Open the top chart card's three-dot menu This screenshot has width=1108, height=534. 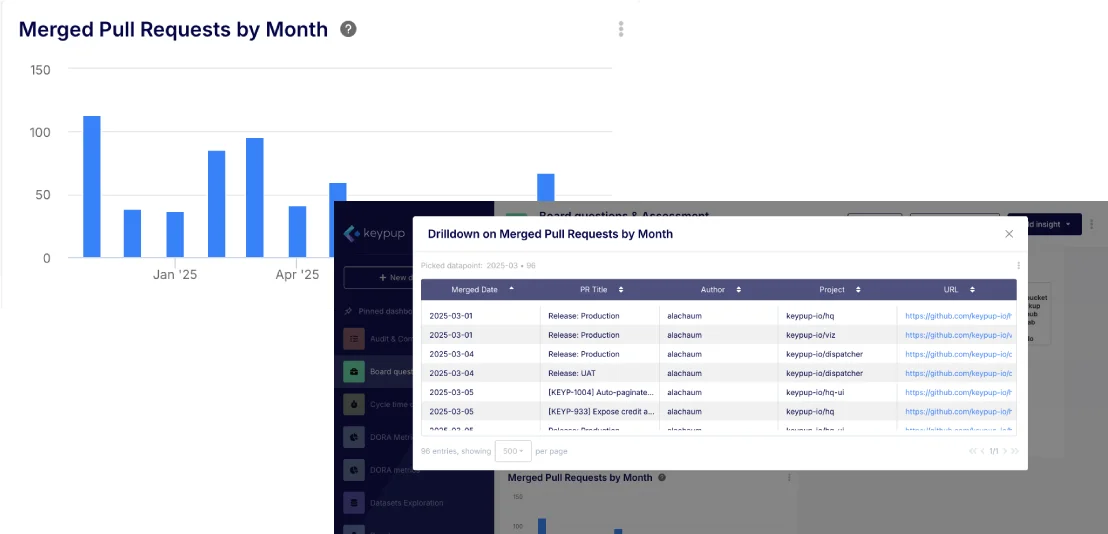click(x=620, y=29)
